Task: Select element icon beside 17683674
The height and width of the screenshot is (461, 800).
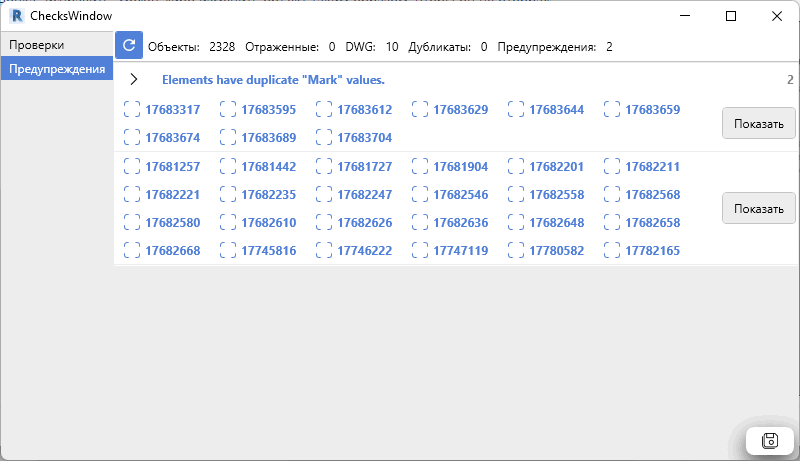Action: click(132, 137)
